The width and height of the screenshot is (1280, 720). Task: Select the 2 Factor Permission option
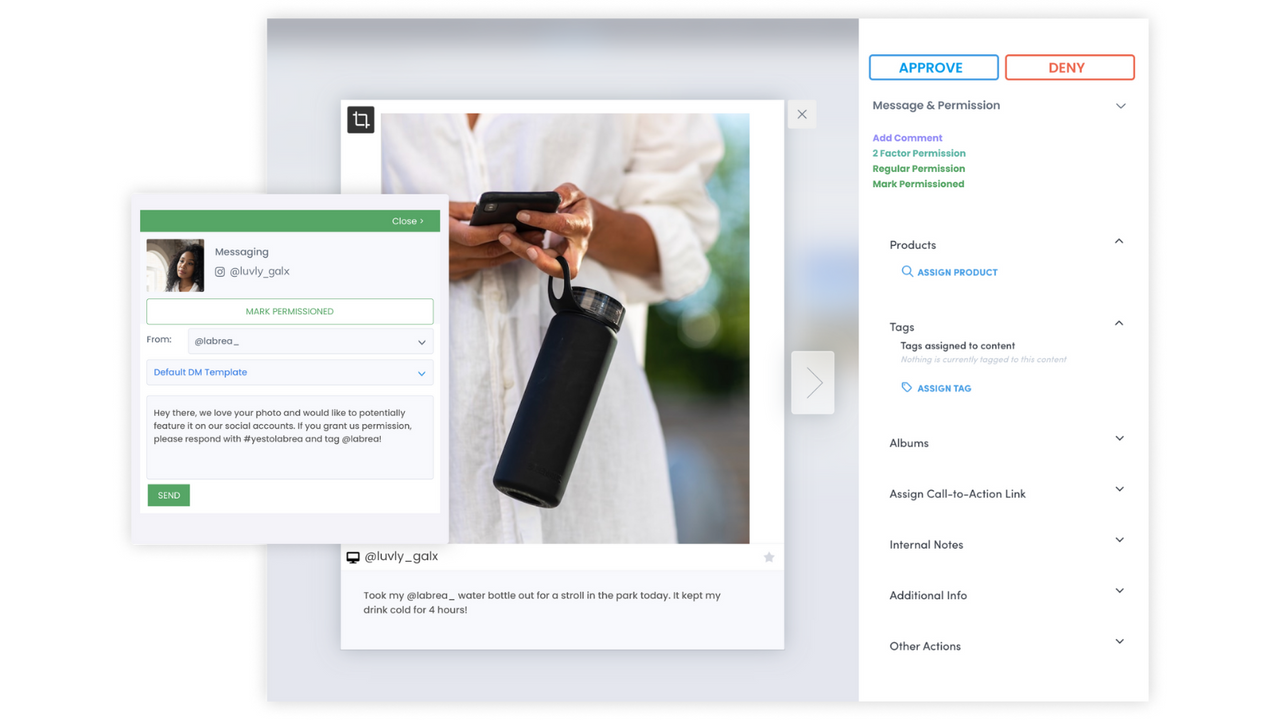pyautogui.click(x=918, y=152)
